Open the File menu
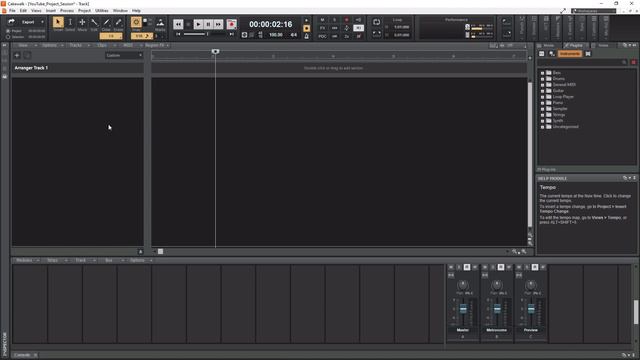Viewport: 640px width, 360px height. [12, 11]
